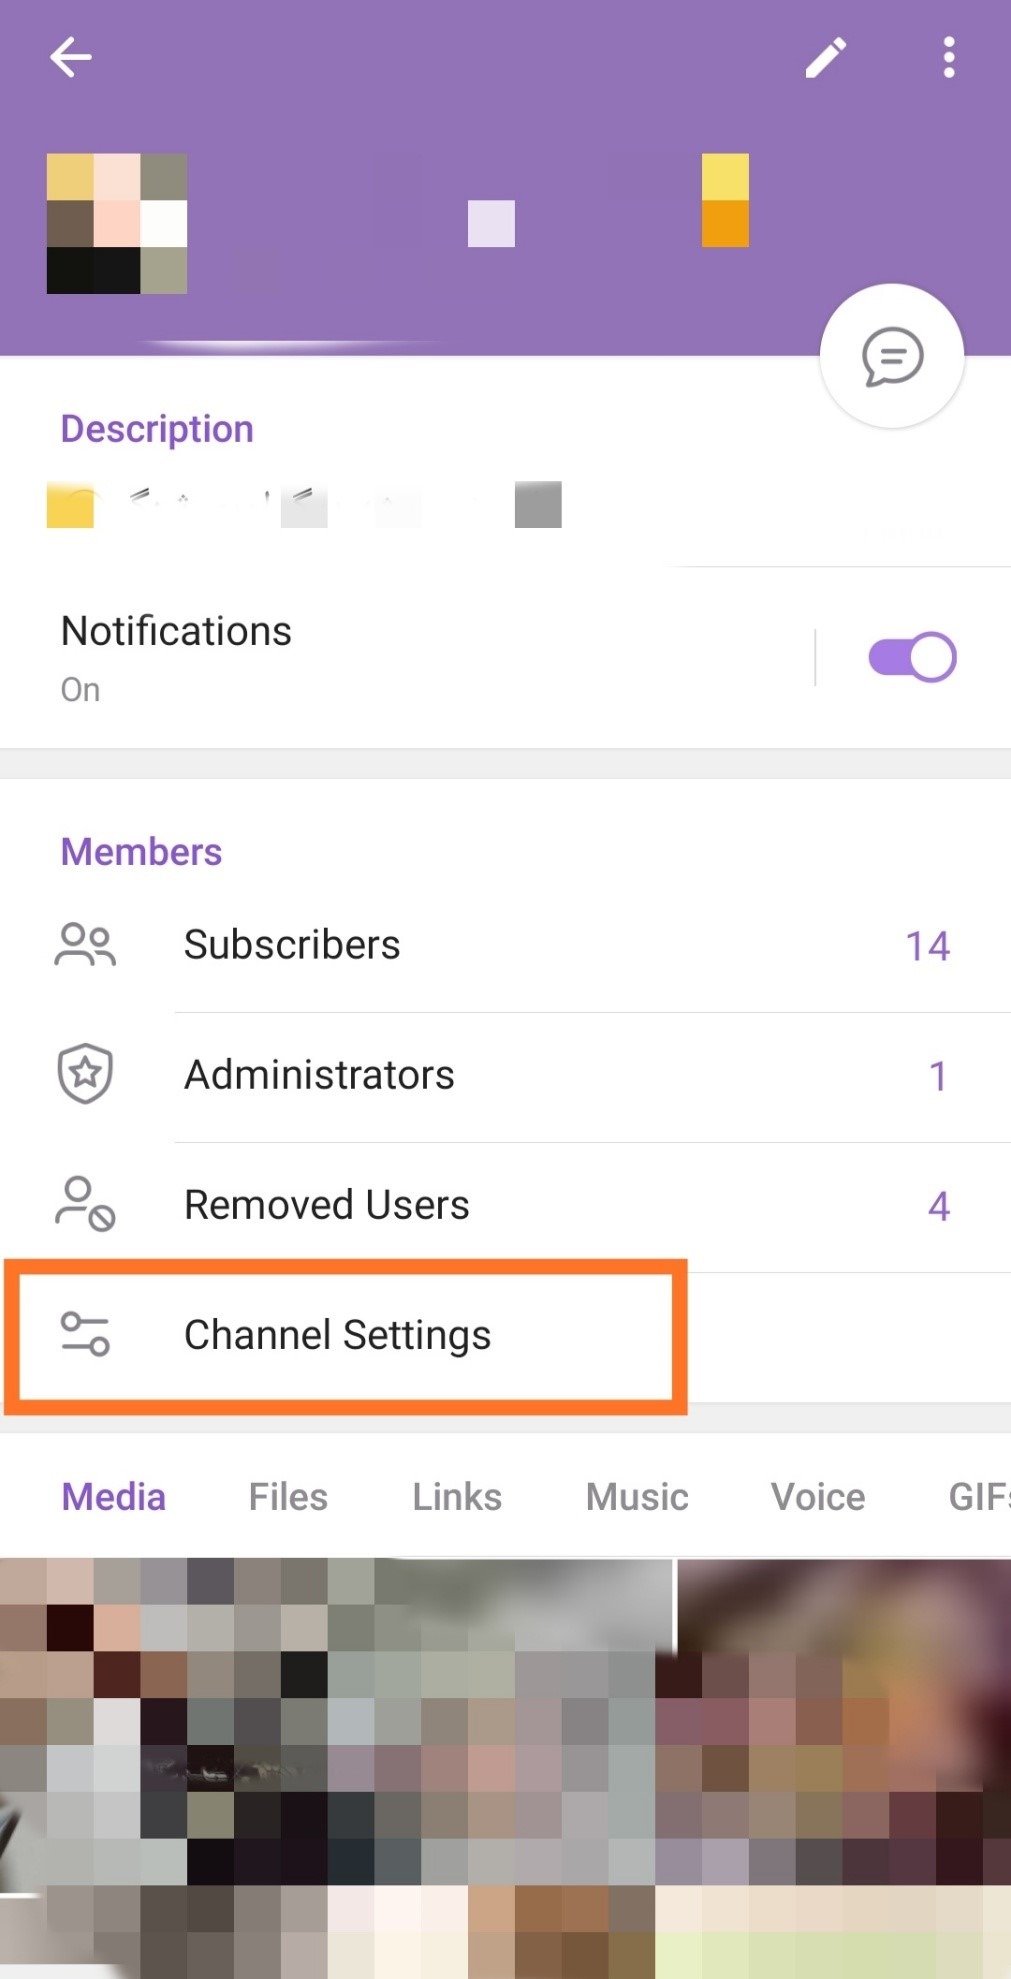Switch to the Links tab
The image size is (1011, 1979).
(x=457, y=1497)
